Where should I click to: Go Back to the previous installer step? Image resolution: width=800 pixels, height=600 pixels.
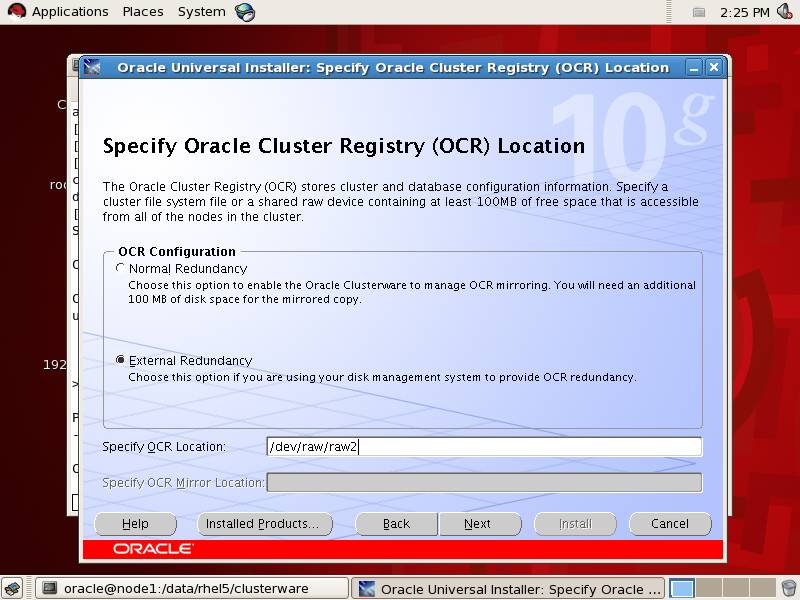point(396,524)
